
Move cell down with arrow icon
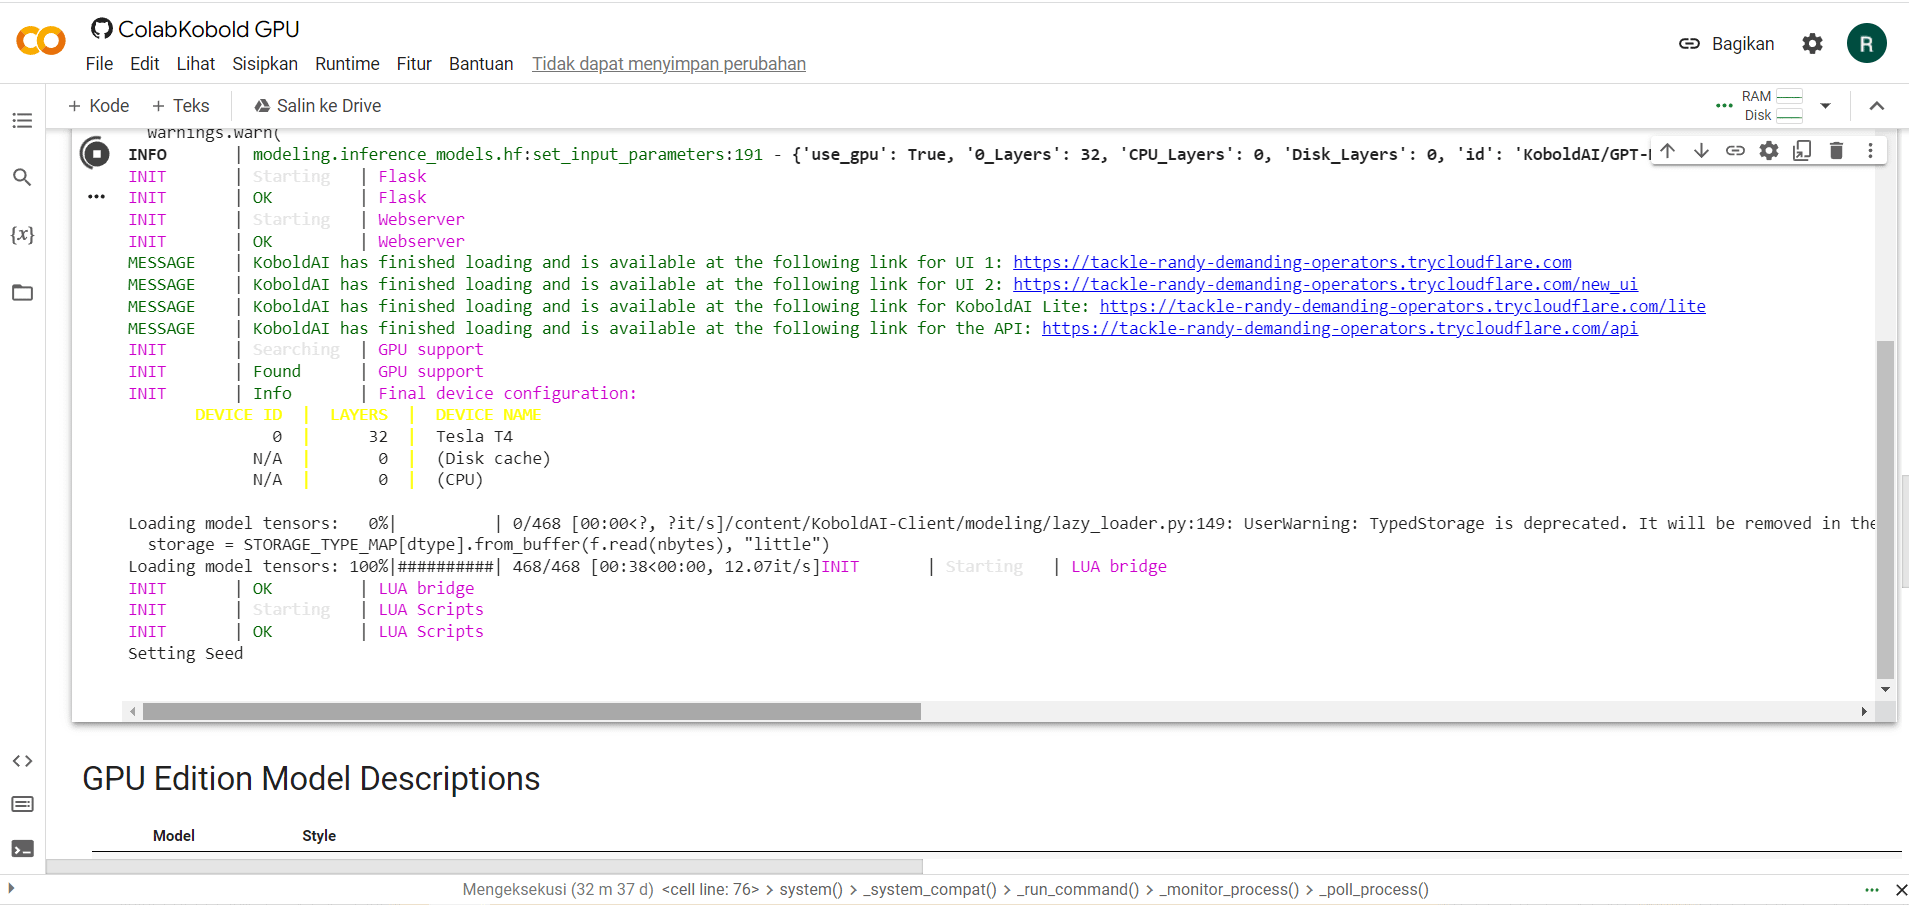pyautogui.click(x=1701, y=151)
